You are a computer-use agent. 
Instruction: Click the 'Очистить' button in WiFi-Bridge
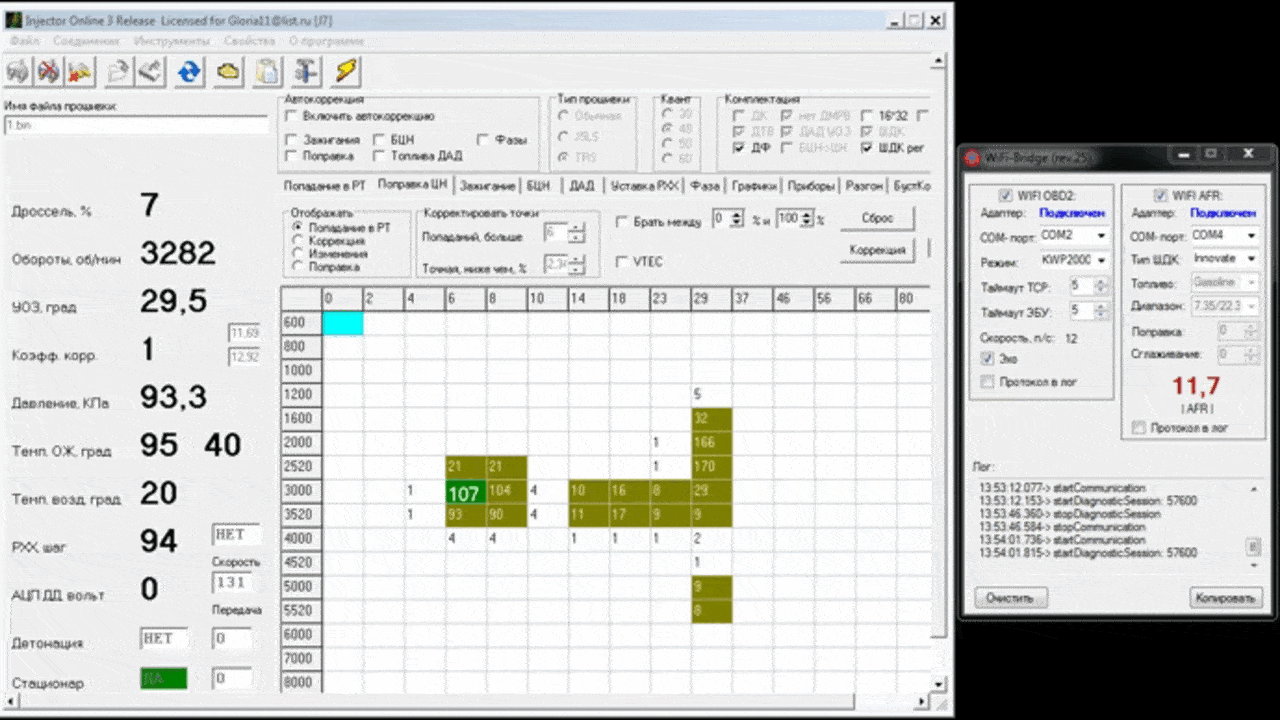click(1011, 598)
